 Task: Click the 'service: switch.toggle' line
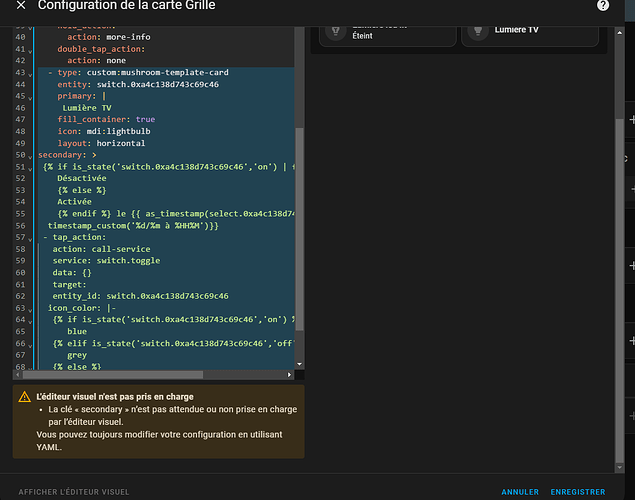106,261
